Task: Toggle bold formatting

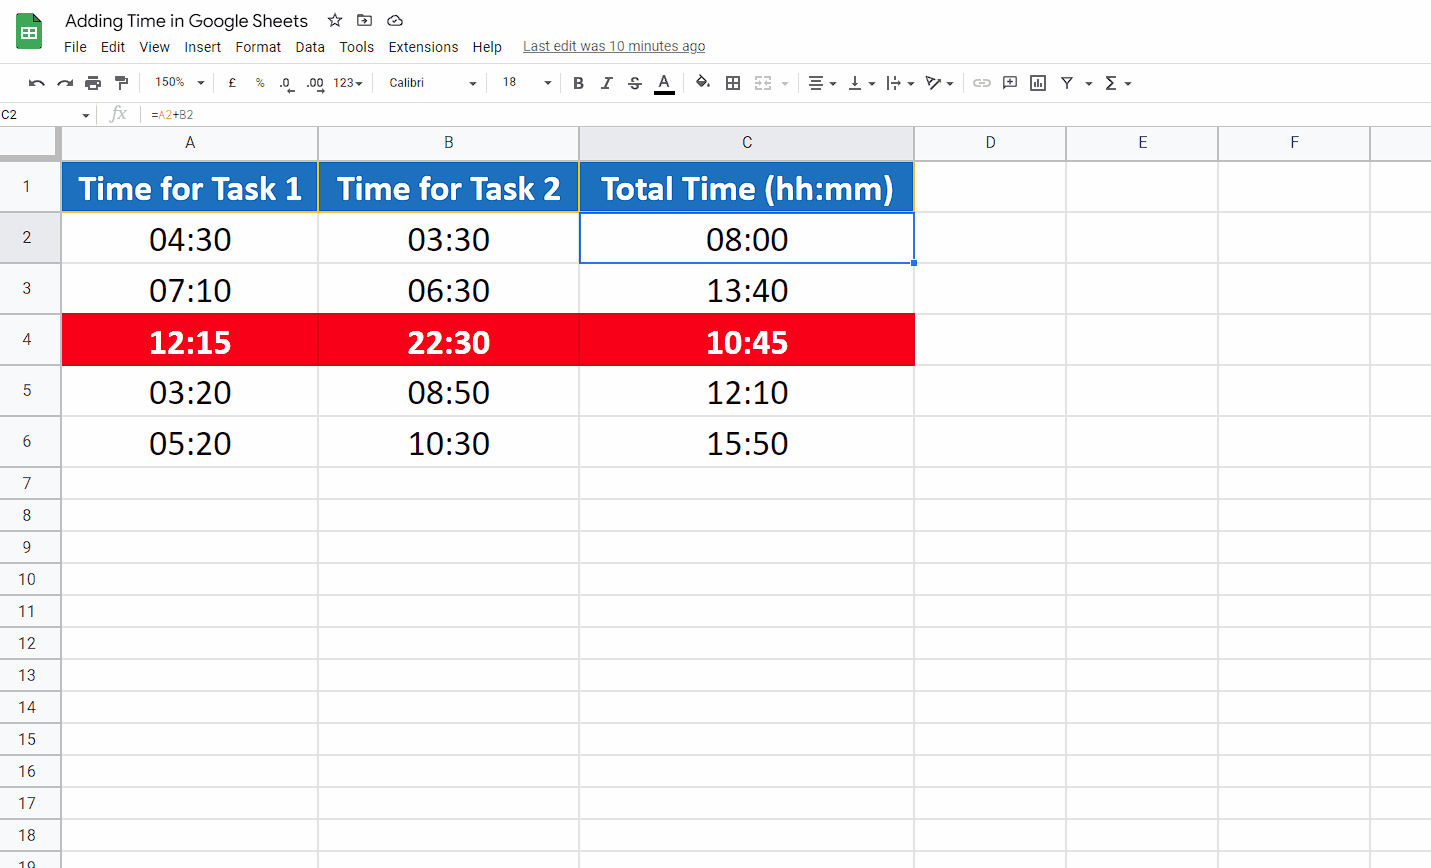Action: (x=578, y=83)
